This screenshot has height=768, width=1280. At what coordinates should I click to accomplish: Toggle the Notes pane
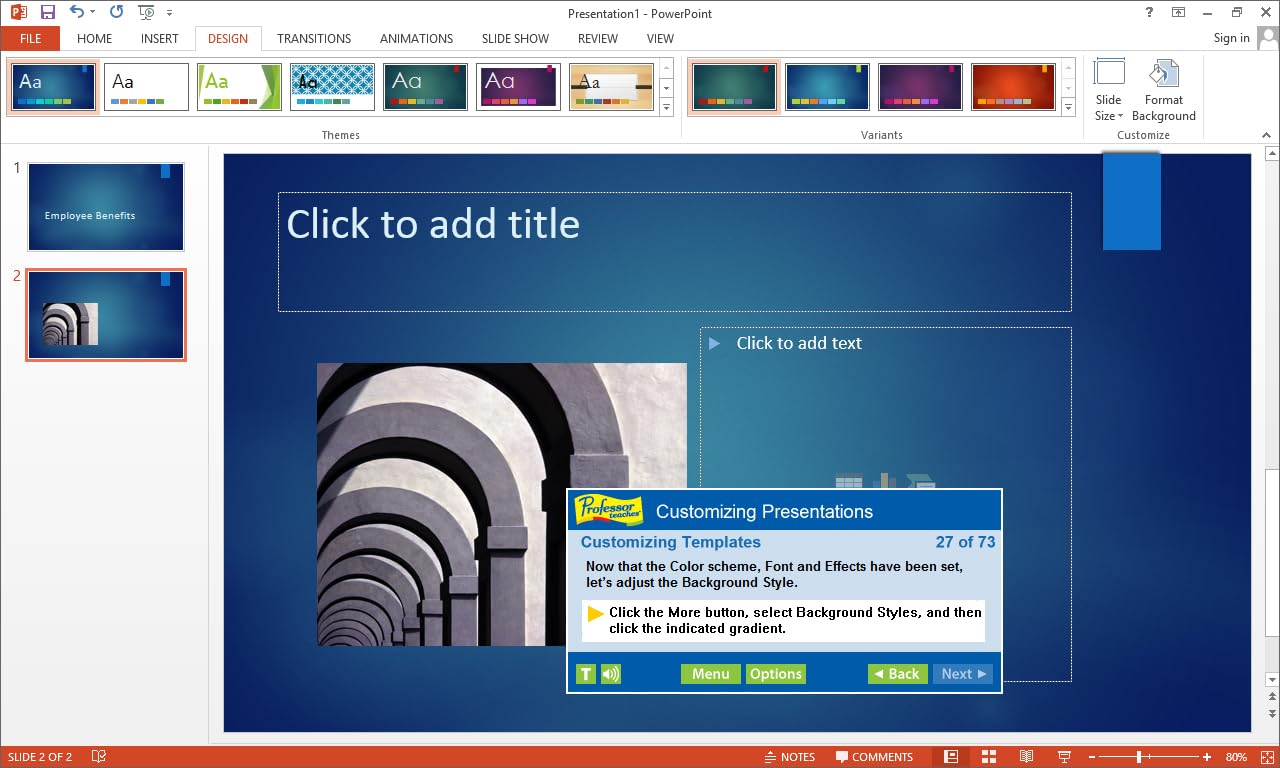click(x=789, y=757)
